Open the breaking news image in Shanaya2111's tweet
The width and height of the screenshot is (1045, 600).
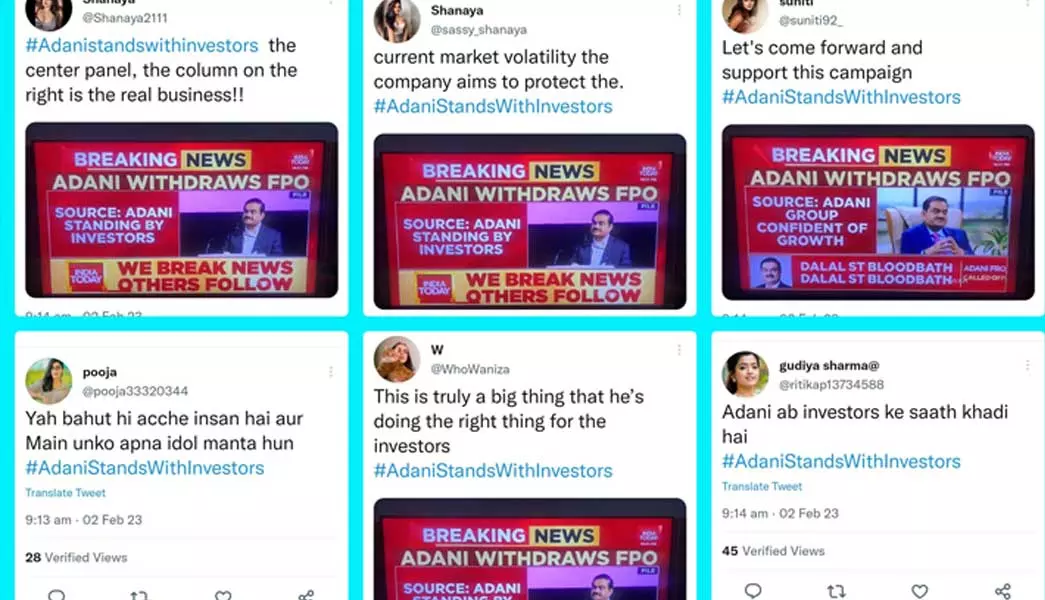[181, 210]
